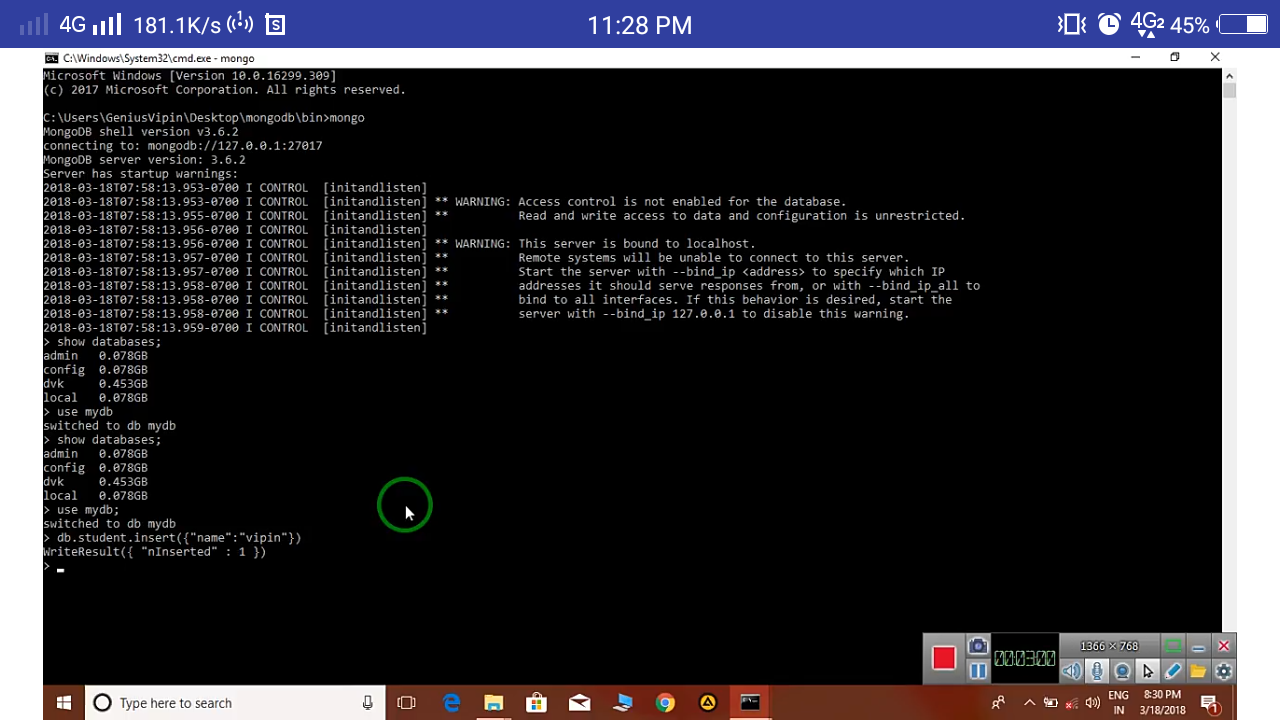Open the volume control in the tray
The image size is (1280, 720).
point(1093,703)
